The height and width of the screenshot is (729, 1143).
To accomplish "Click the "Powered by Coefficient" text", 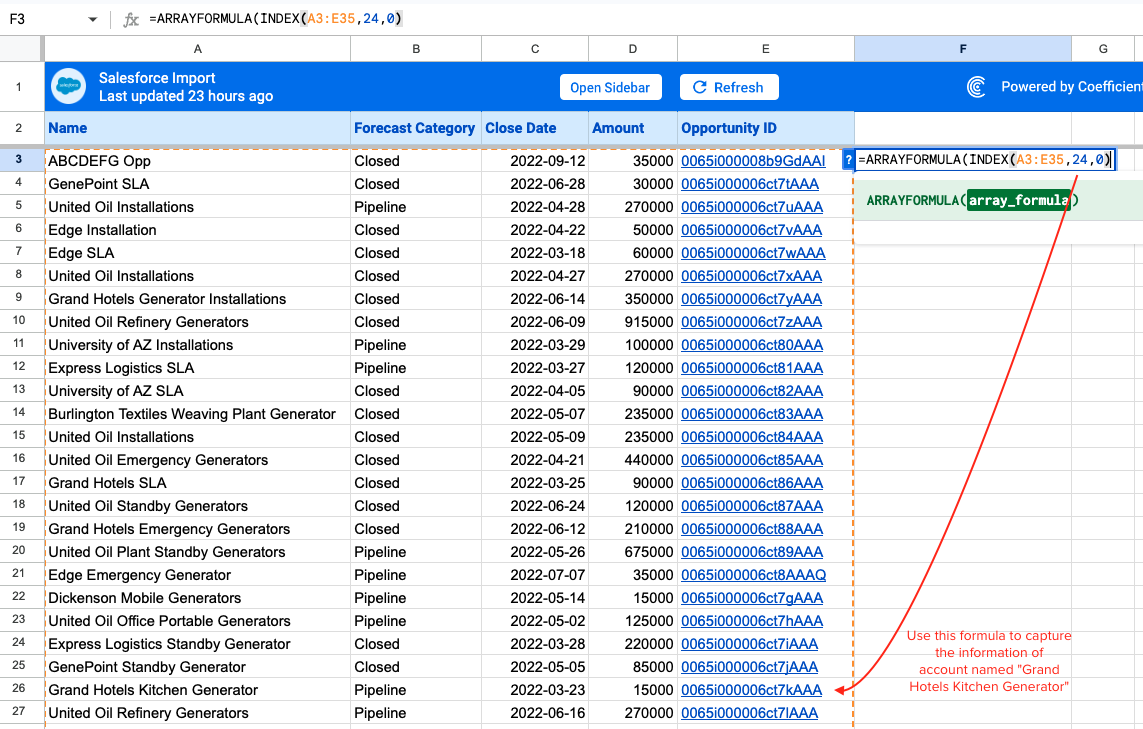I will click(x=1072, y=87).
